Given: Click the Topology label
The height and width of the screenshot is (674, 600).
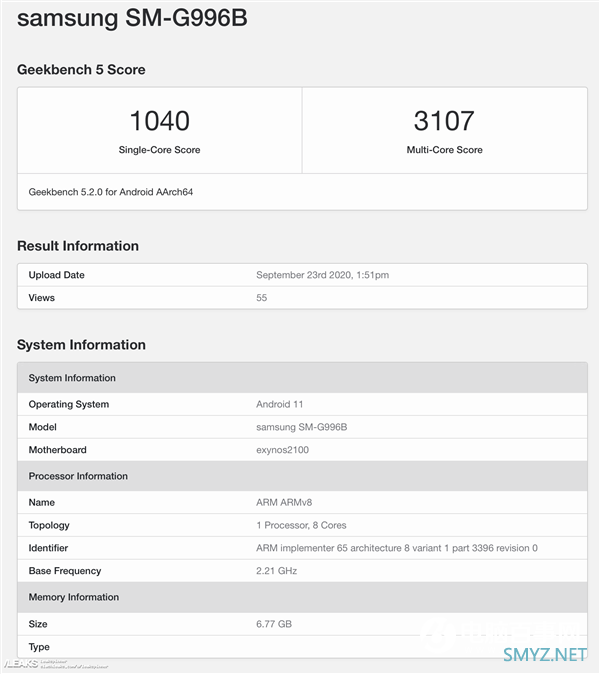Looking at the screenshot, I should tap(49, 525).
